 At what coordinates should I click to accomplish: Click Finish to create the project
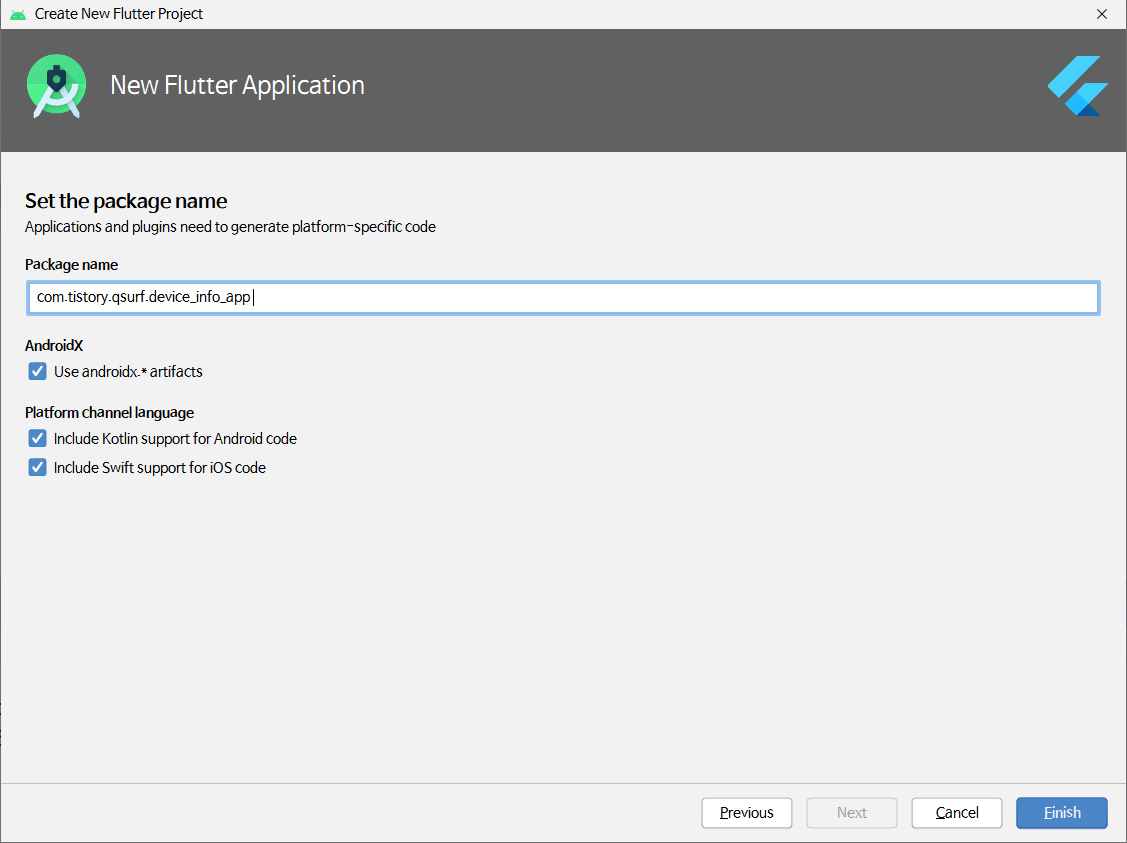(x=1062, y=813)
